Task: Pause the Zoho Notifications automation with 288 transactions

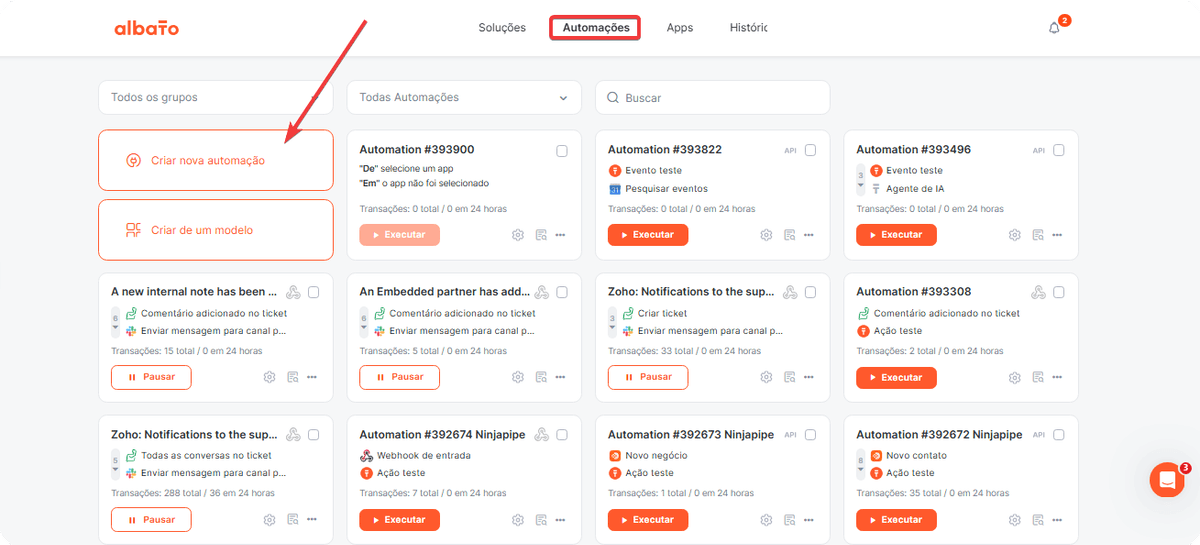Action: pyautogui.click(x=151, y=520)
